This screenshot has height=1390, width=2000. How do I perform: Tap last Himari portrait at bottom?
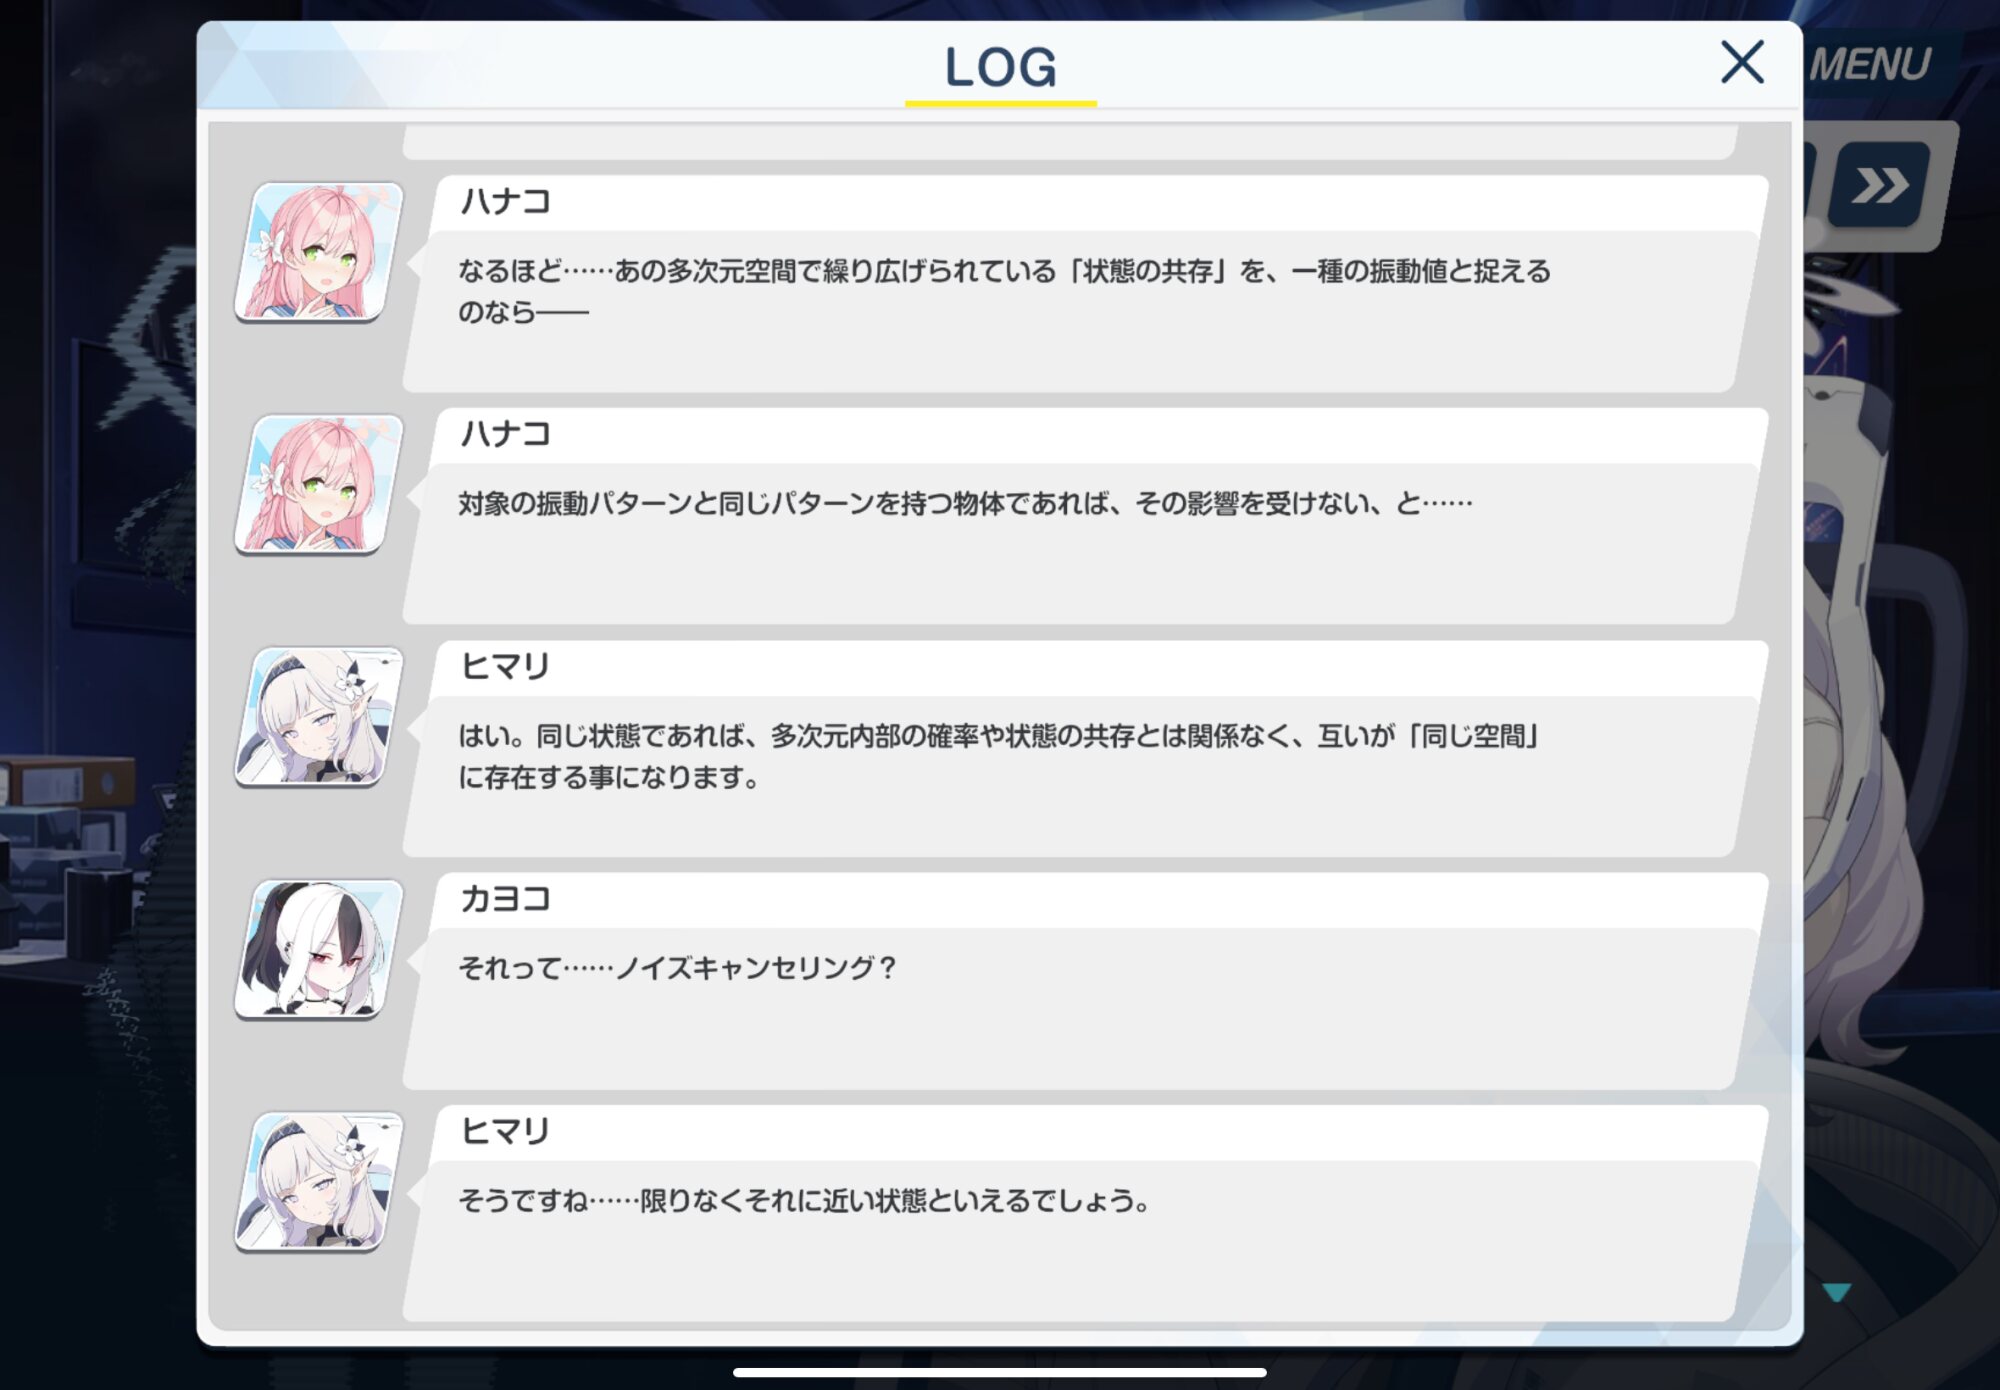[319, 1181]
